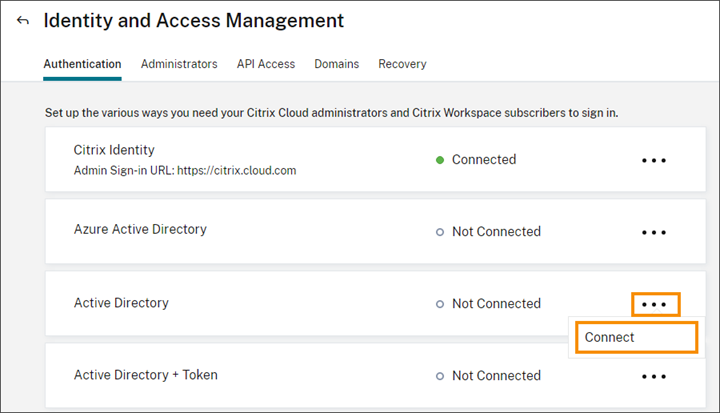Switch to the Domains tab
The image size is (720, 413).
336,64
